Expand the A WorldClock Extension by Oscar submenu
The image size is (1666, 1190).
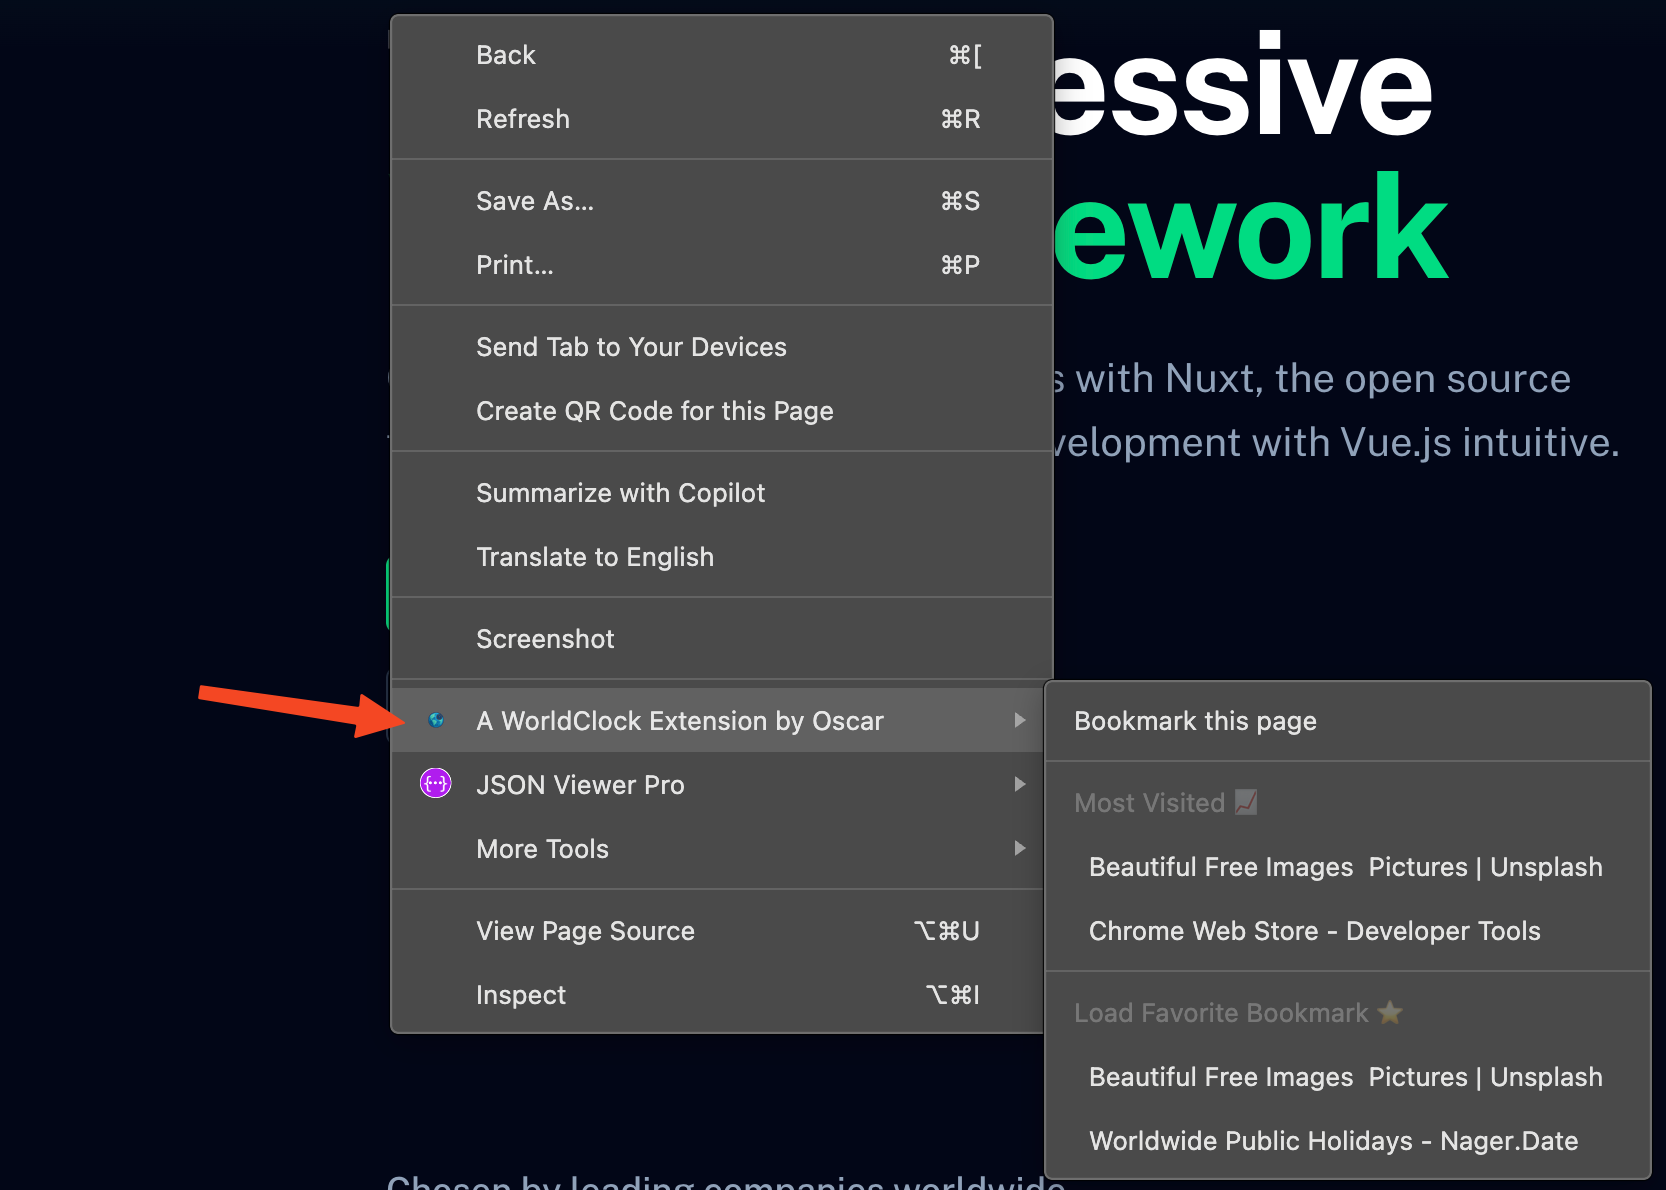tap(680, 720)
